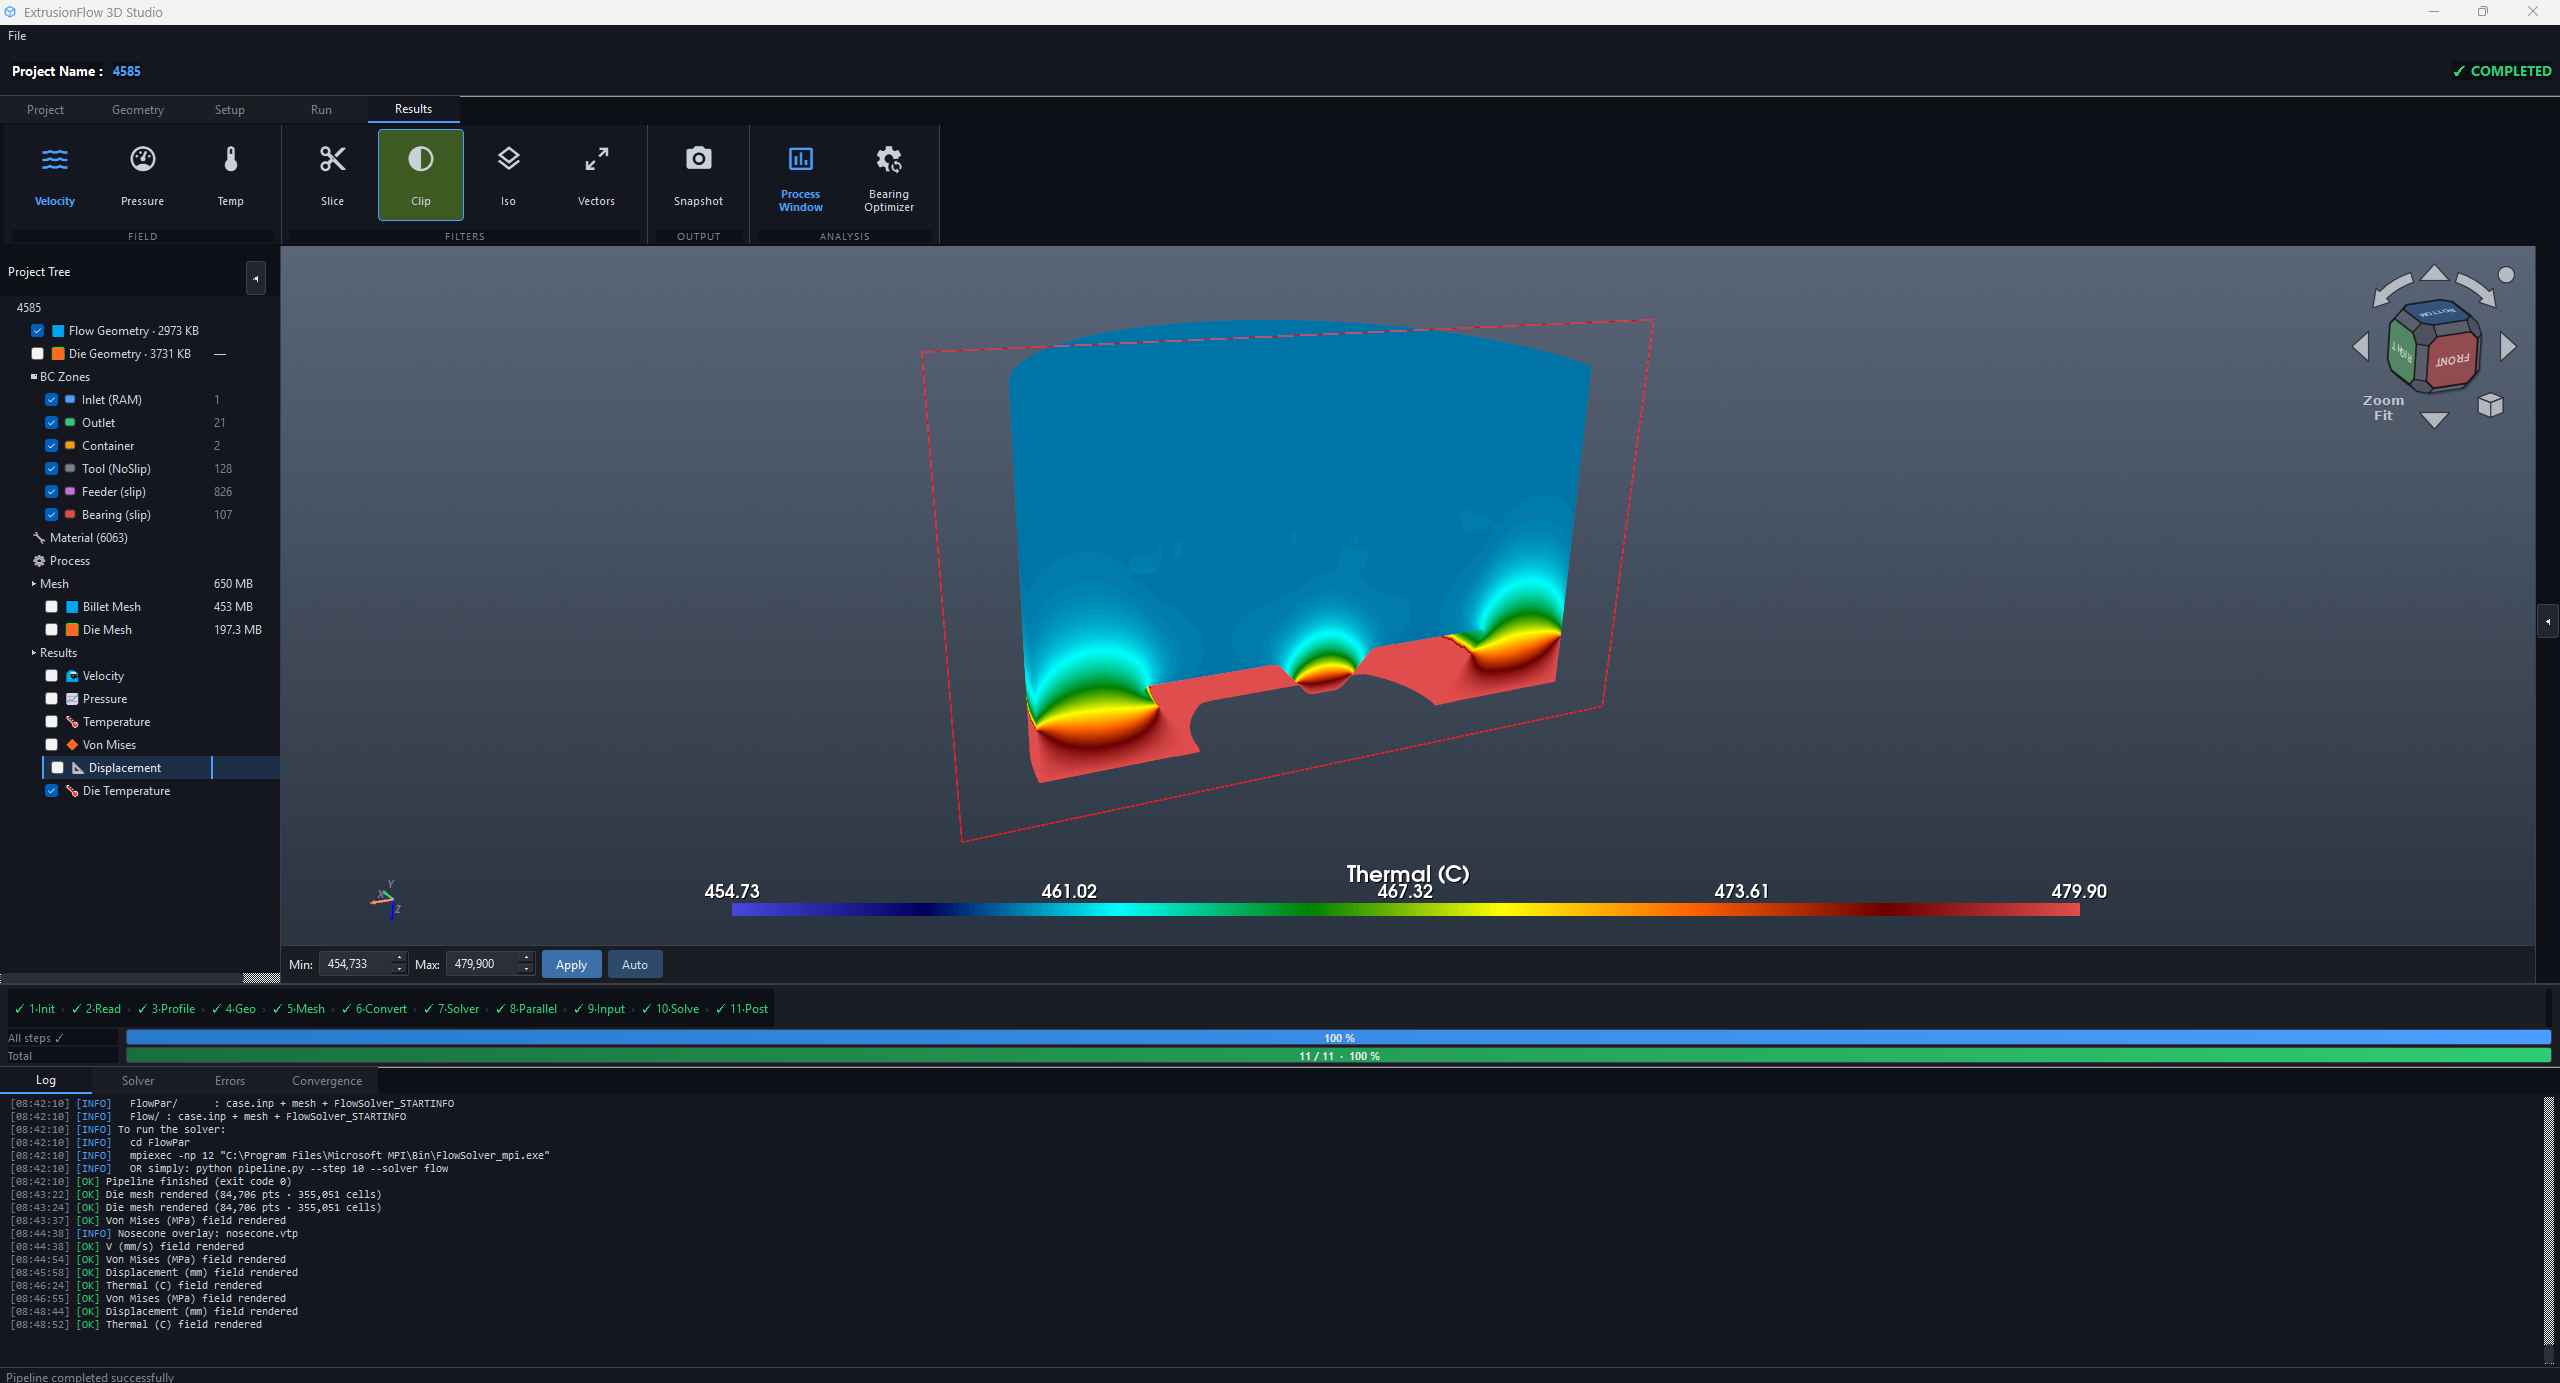Apply the min and max range

coord(571,965)
